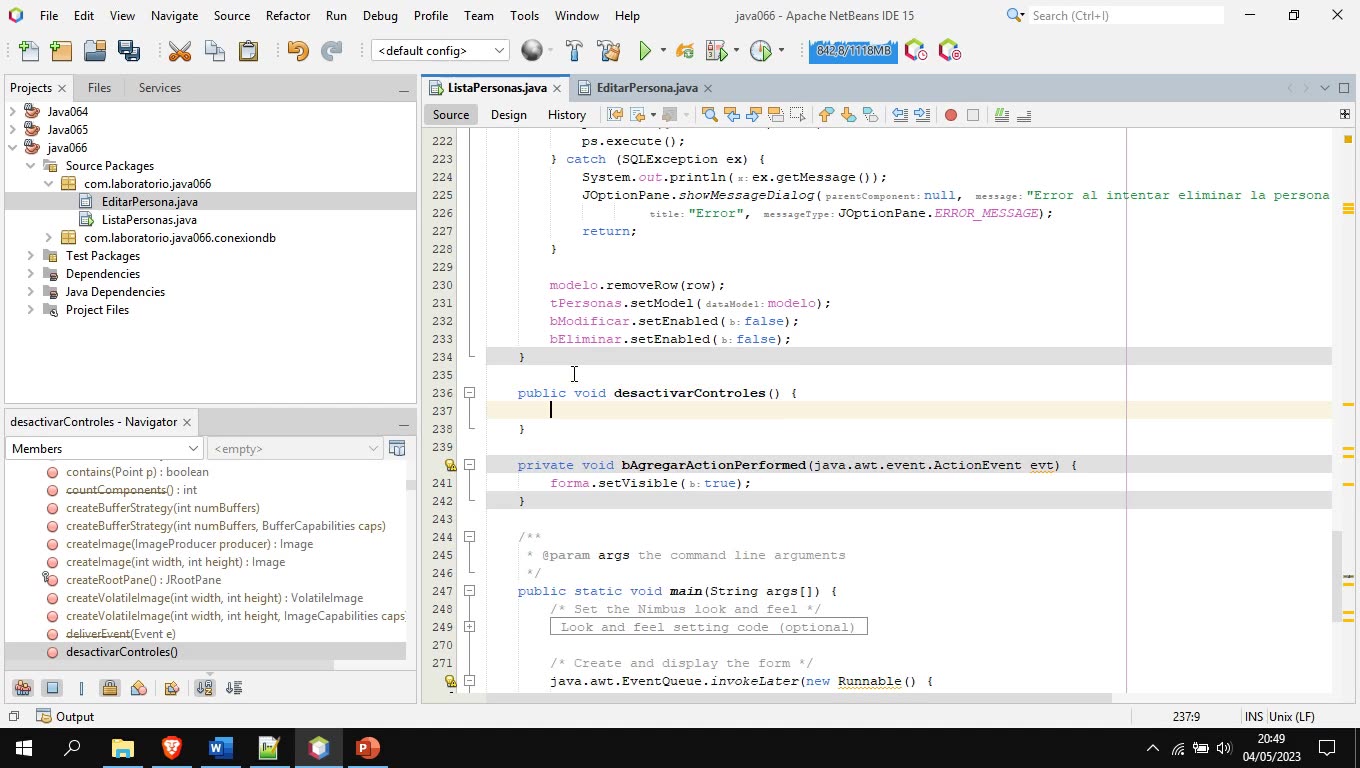
Task: Click the Find Next Occurrence icon
Action: point(754,115)
